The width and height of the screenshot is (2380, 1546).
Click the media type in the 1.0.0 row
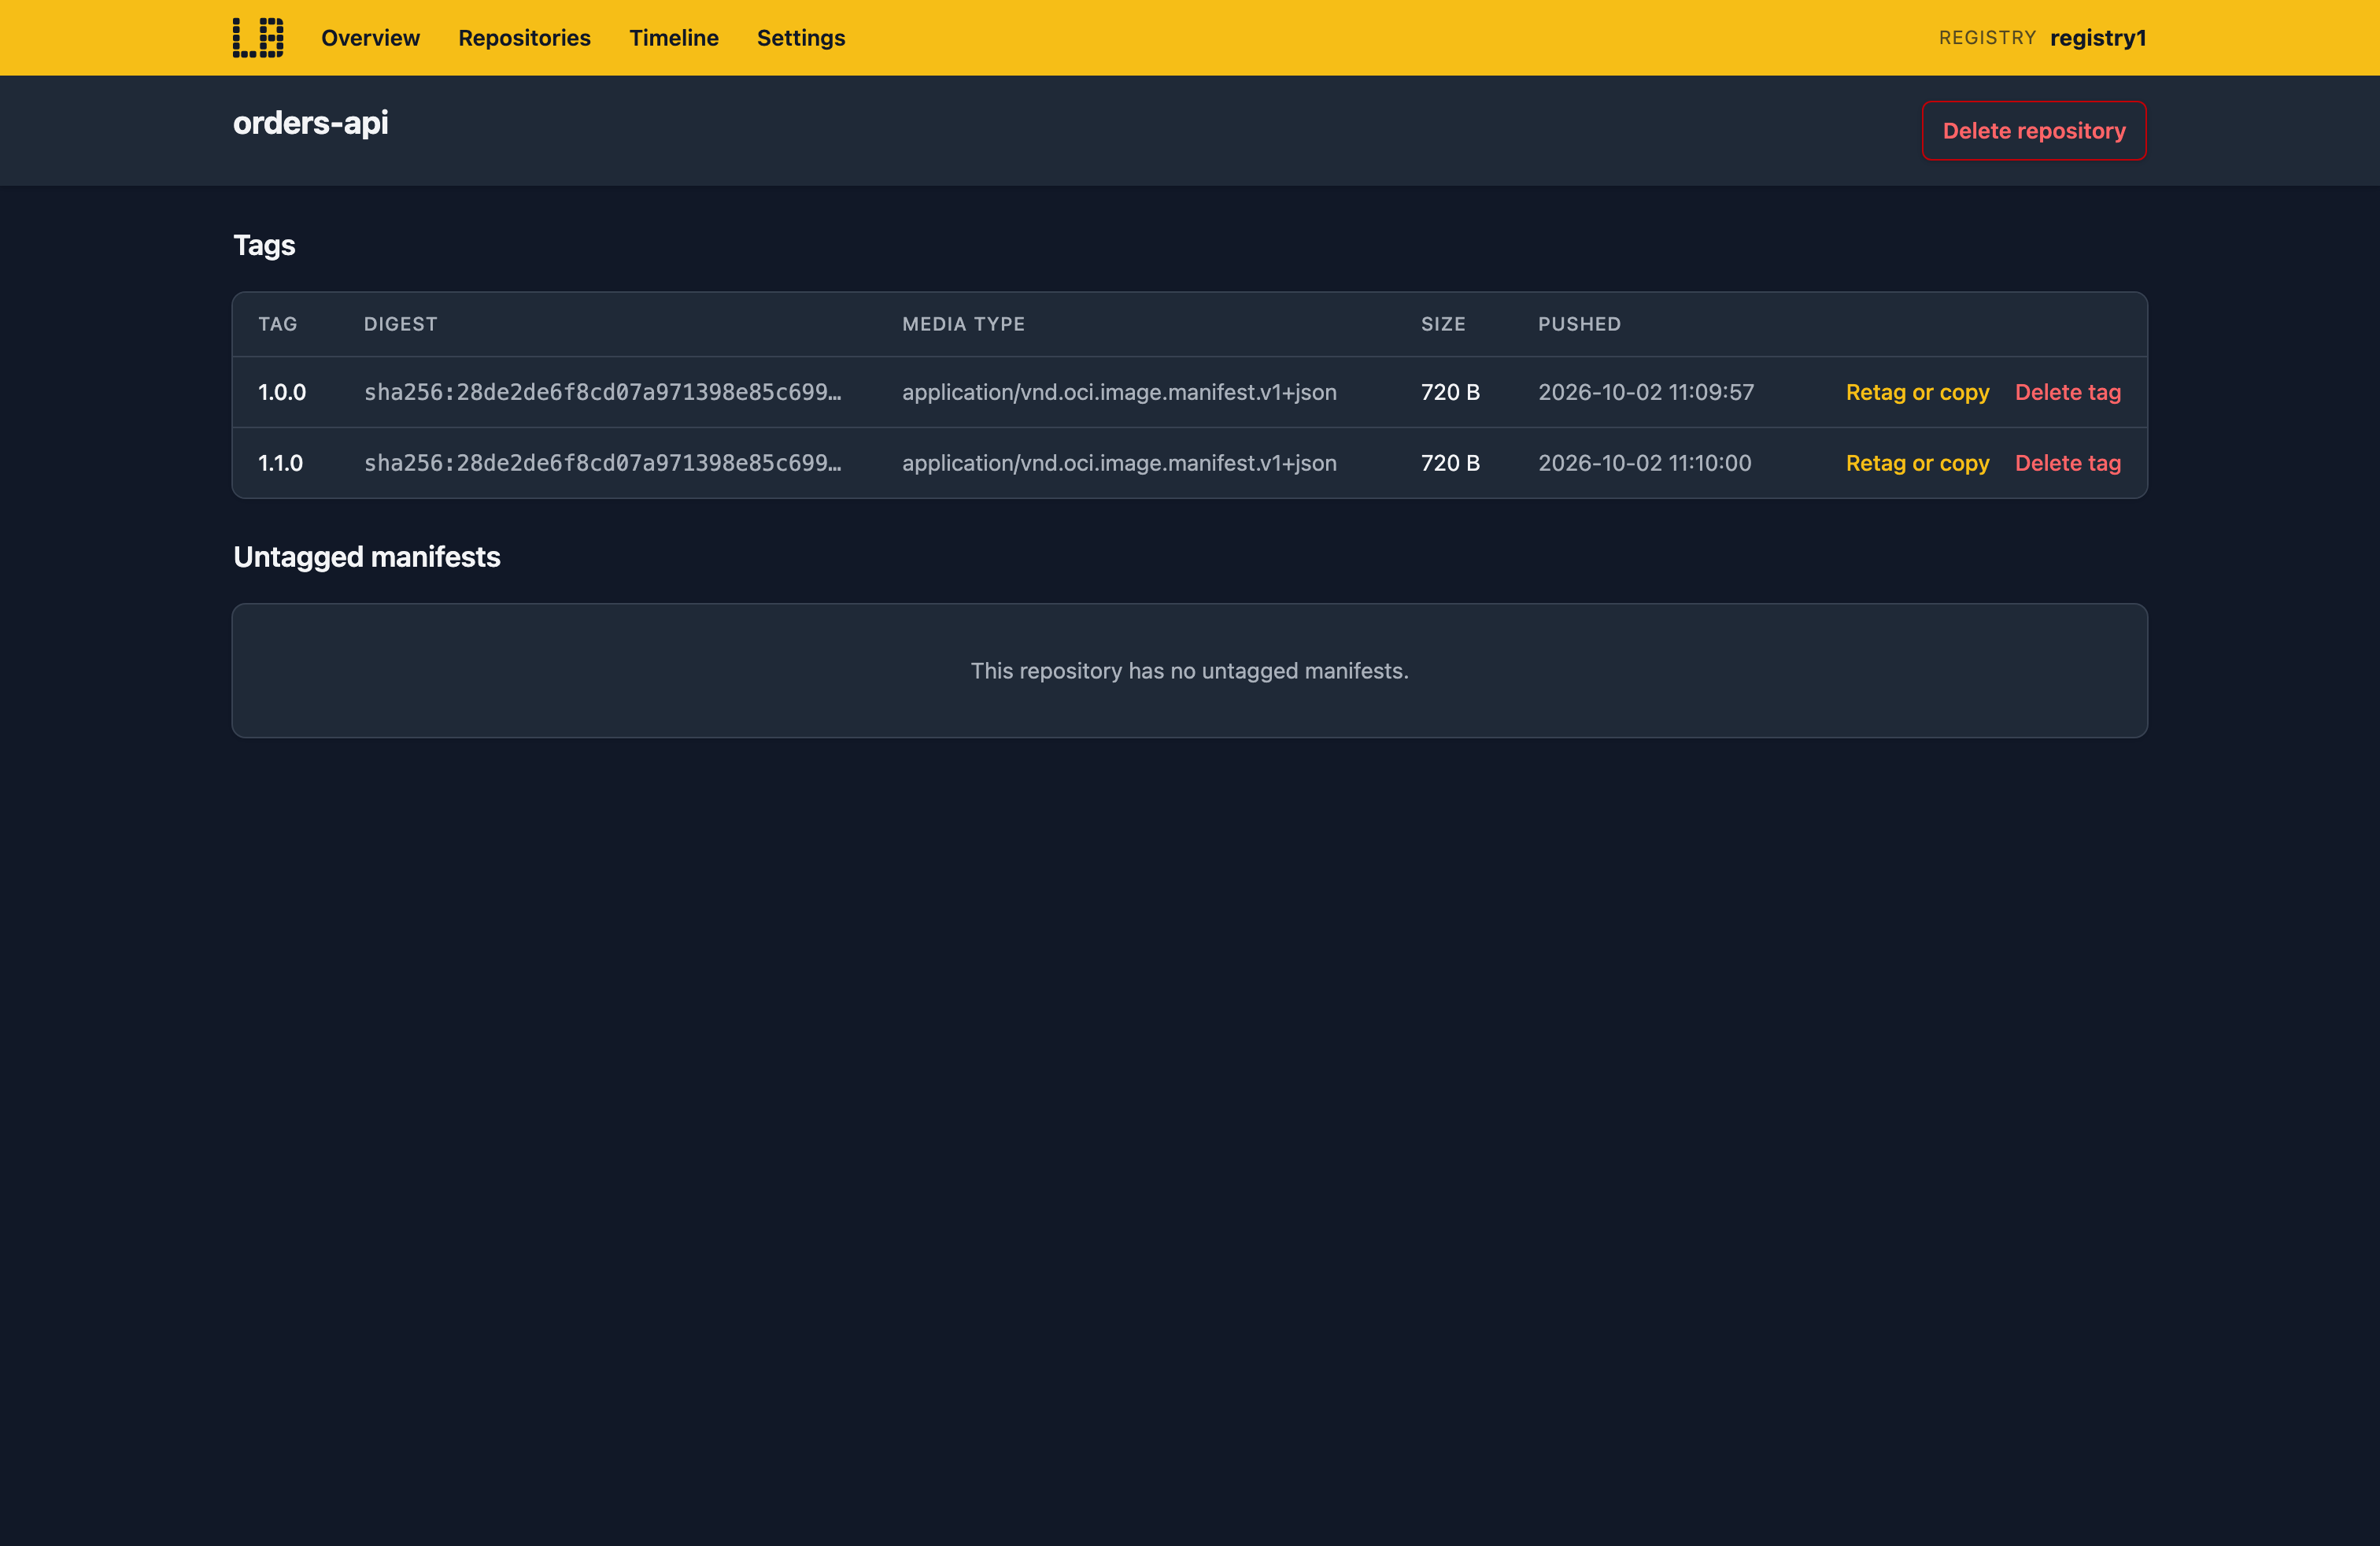click(1119, 392)
